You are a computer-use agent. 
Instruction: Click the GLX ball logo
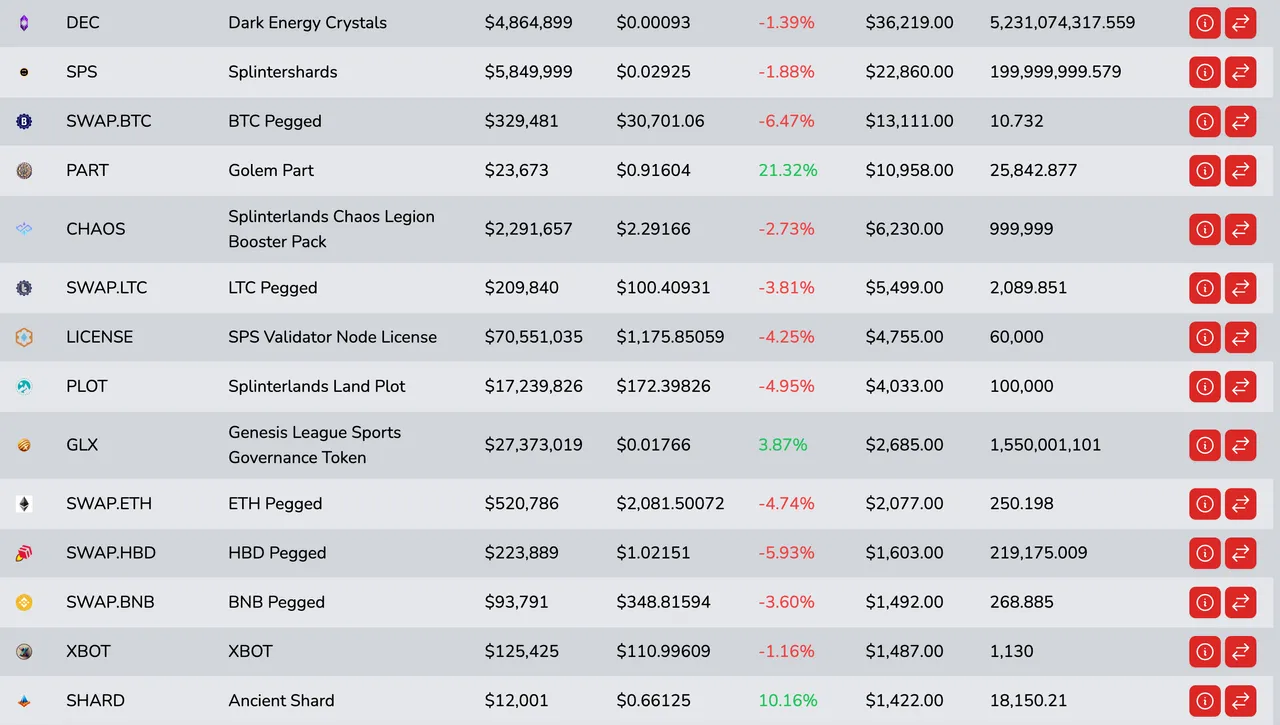point(24,445)
